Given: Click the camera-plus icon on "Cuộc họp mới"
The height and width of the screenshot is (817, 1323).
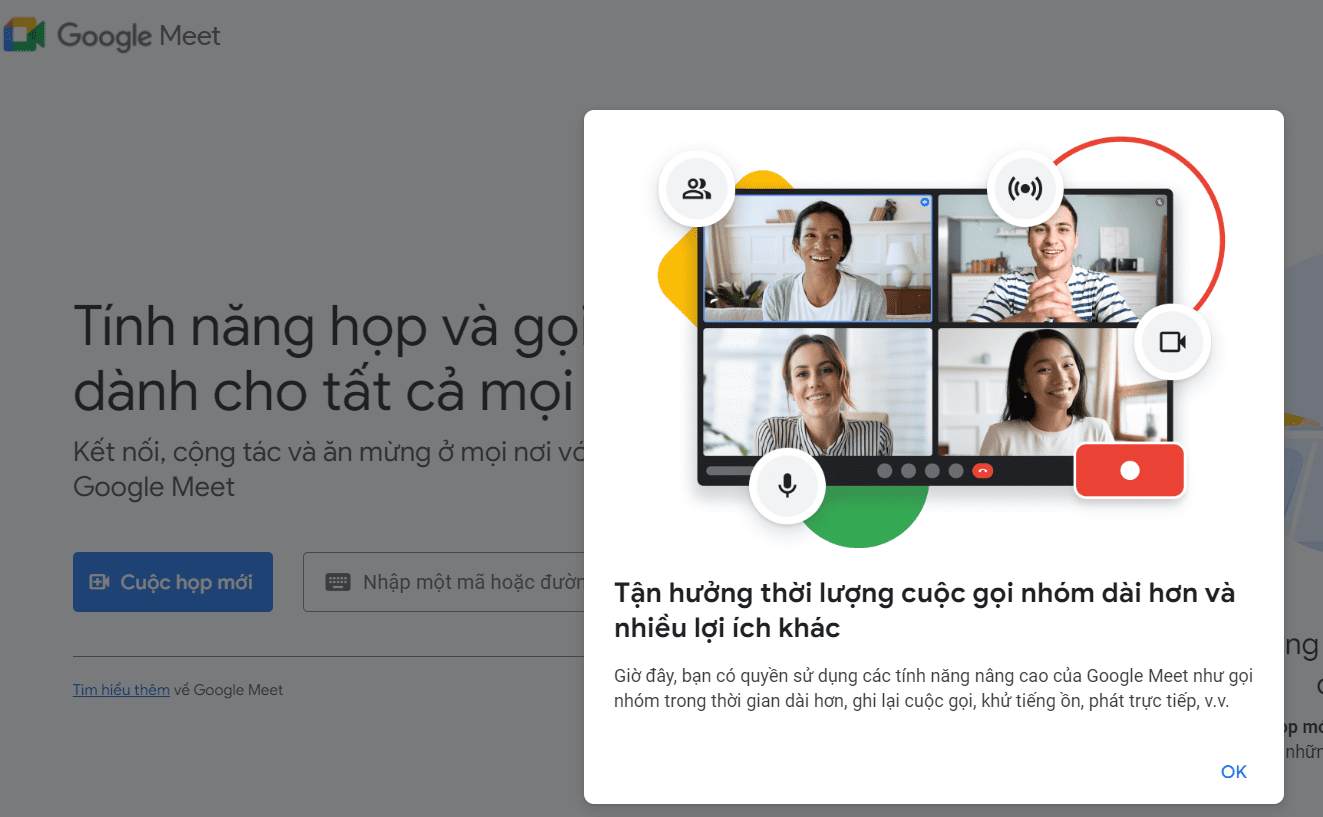Looking at the screenshot, I should [99, 582].
